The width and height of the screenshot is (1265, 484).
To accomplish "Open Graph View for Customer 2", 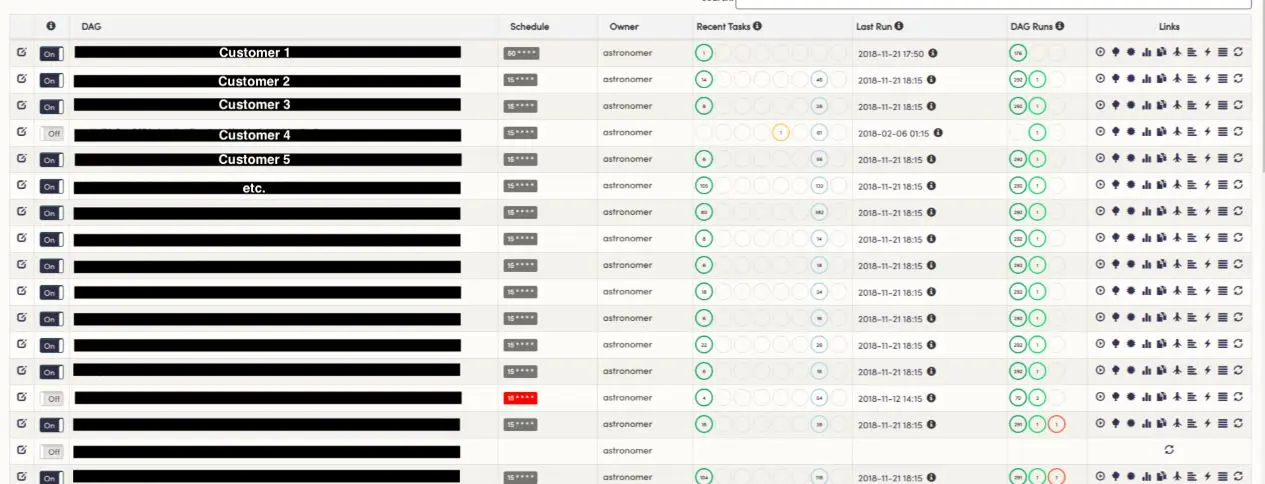I will click(x=1131, y=79).
